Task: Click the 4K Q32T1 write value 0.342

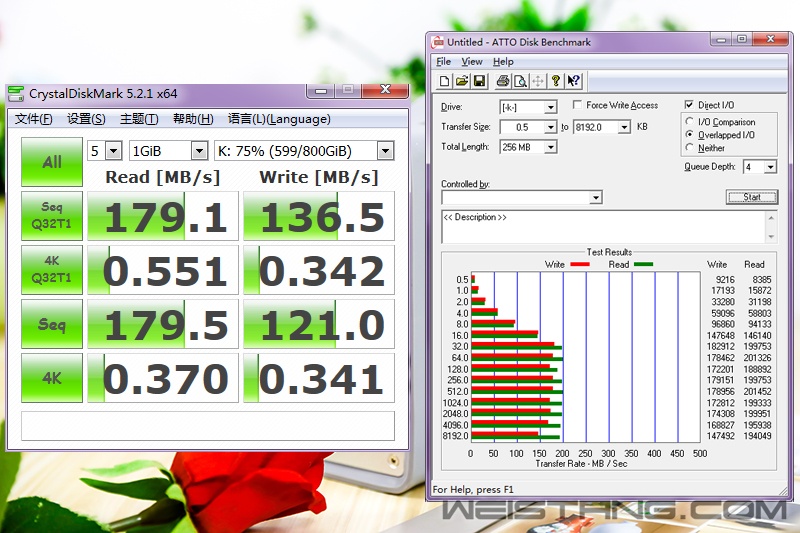Action: (319, 270)
